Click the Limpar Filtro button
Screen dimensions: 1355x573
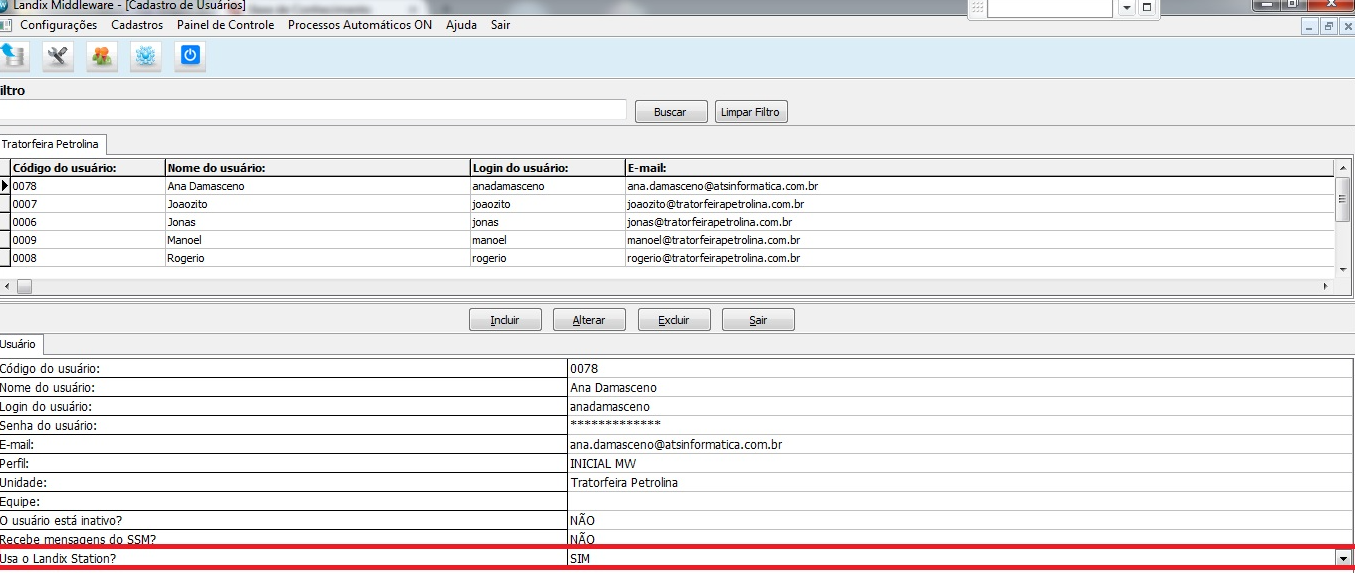[751, 112]
